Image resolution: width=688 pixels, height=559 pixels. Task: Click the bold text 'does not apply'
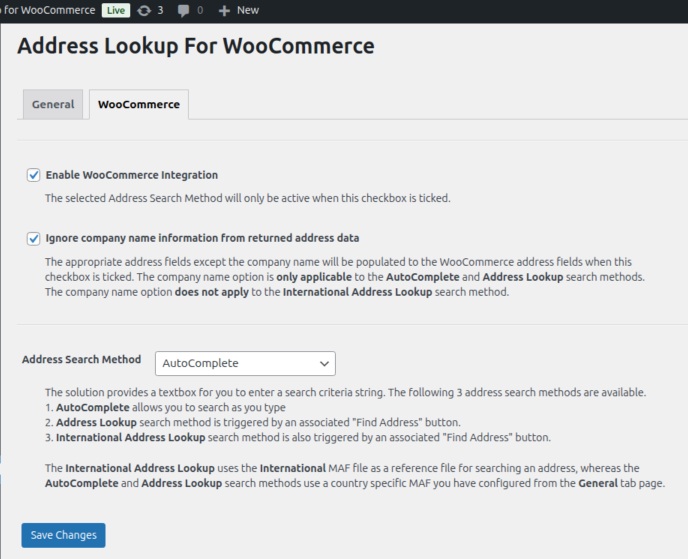click(x=211, y=292)
